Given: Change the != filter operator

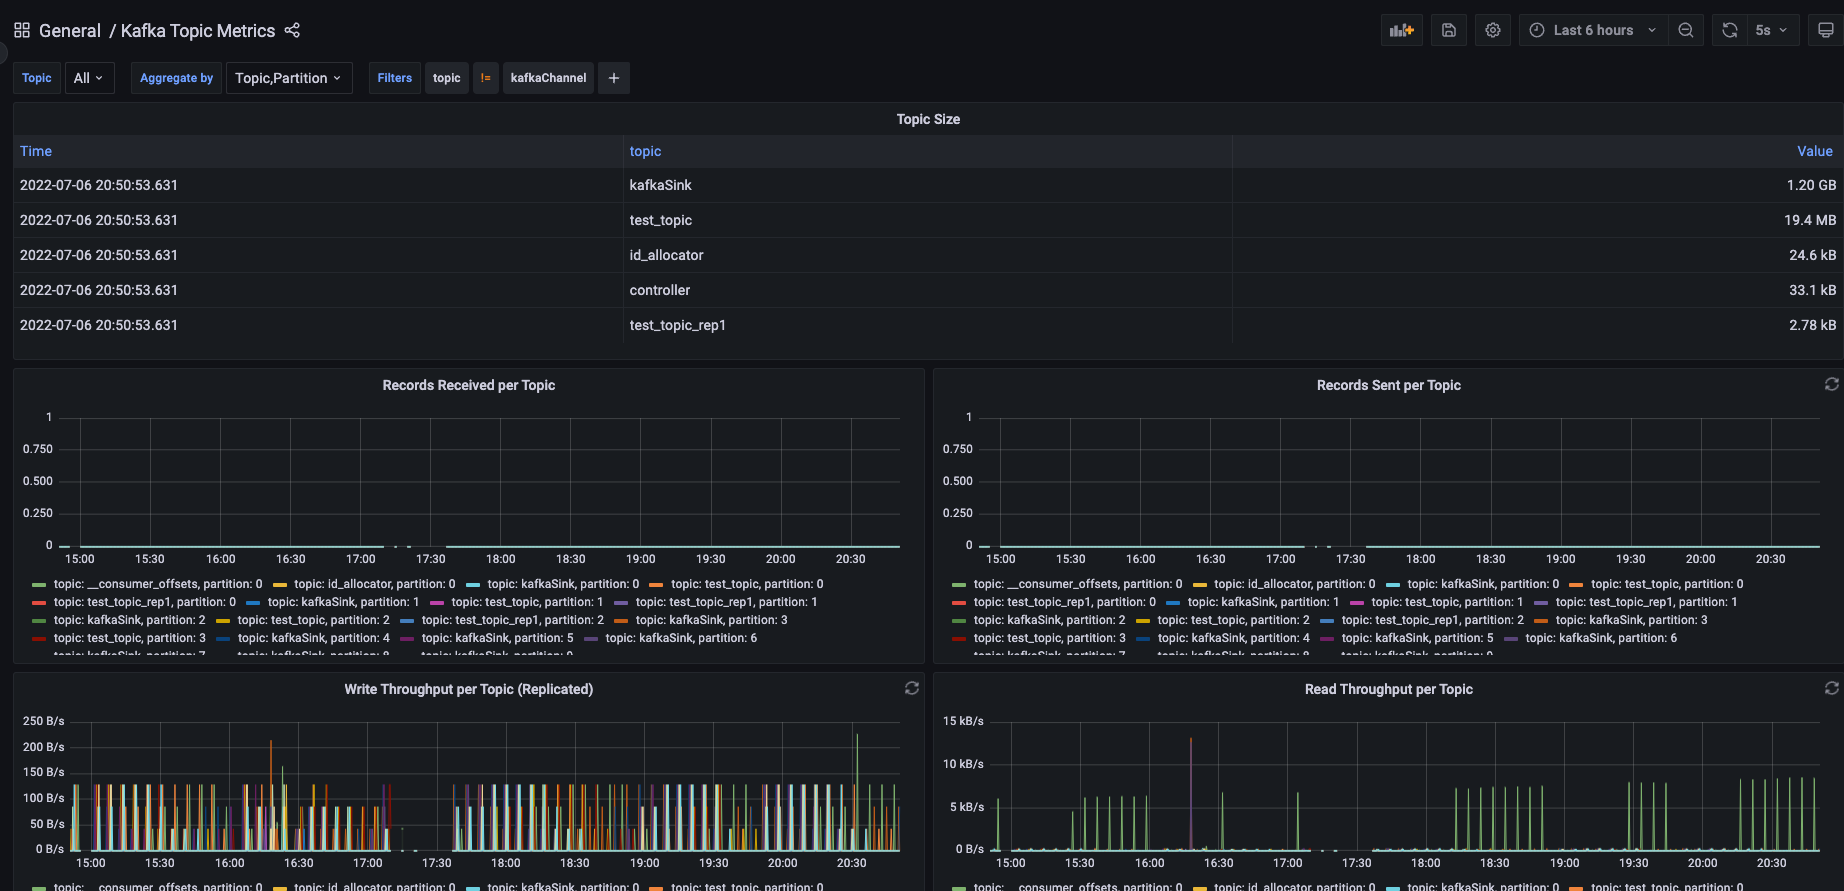Looking at the screenshot, I should tap(485, 78).
